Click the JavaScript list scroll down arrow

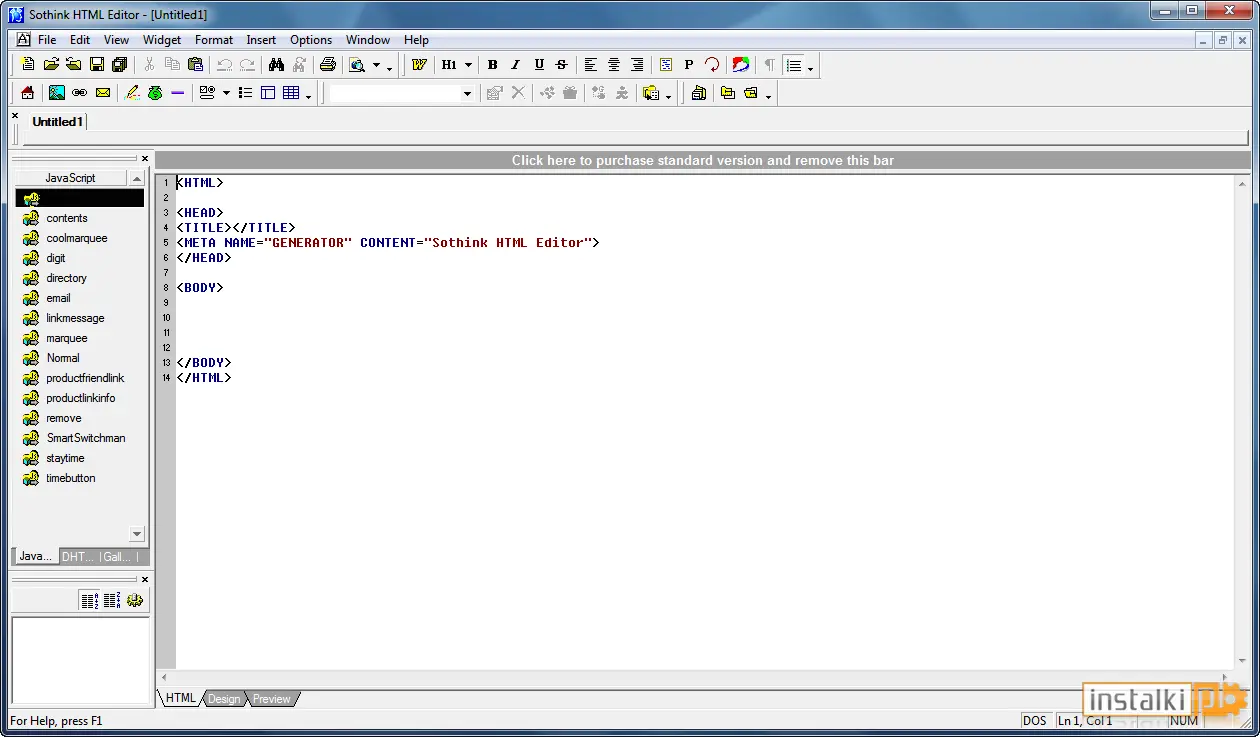coord(138,535)
